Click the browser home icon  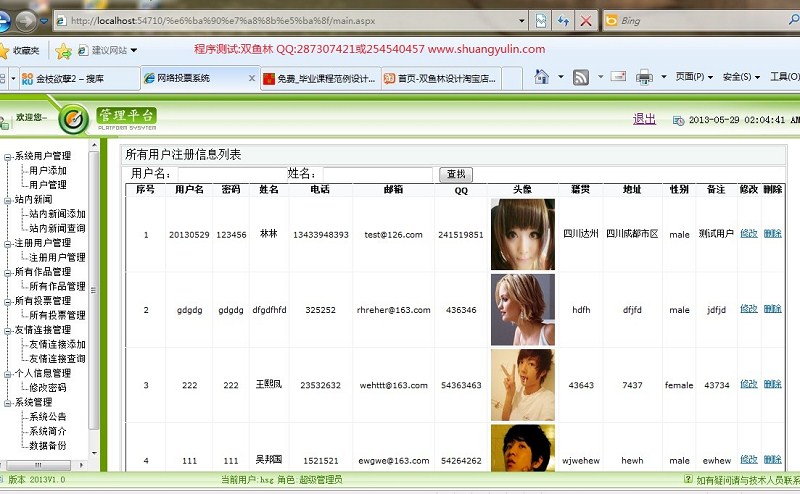pyautogui.click(x=541, y=77)
